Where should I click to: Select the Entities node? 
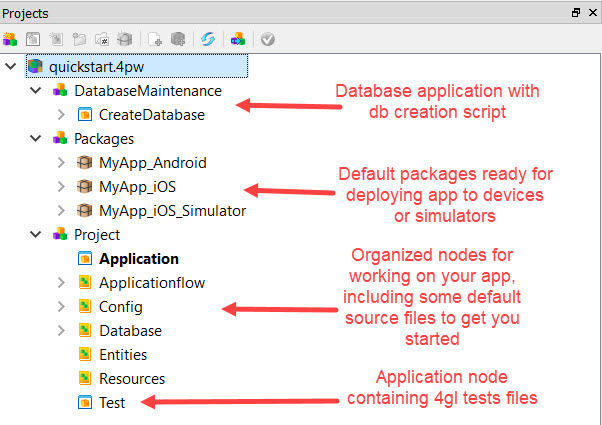point(122,355)
